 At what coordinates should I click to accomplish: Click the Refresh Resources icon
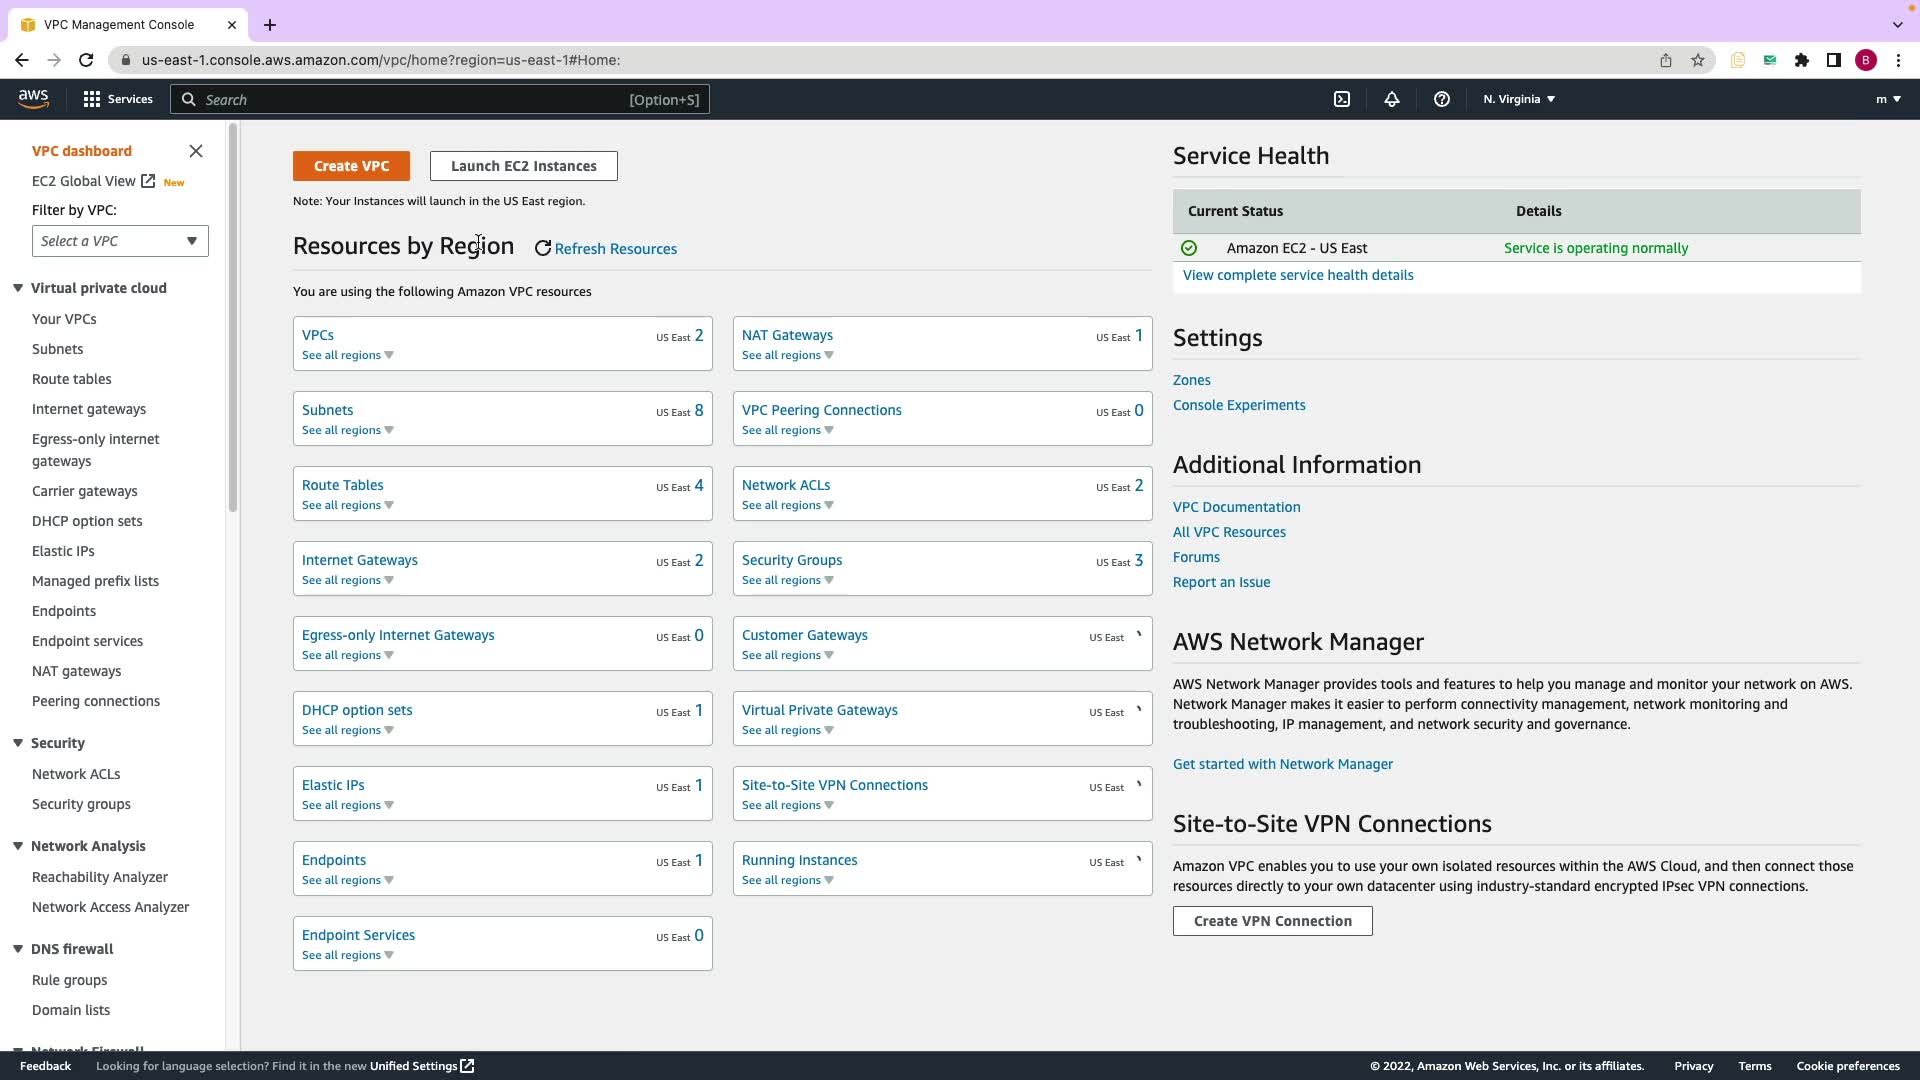(x=543, y=249)
